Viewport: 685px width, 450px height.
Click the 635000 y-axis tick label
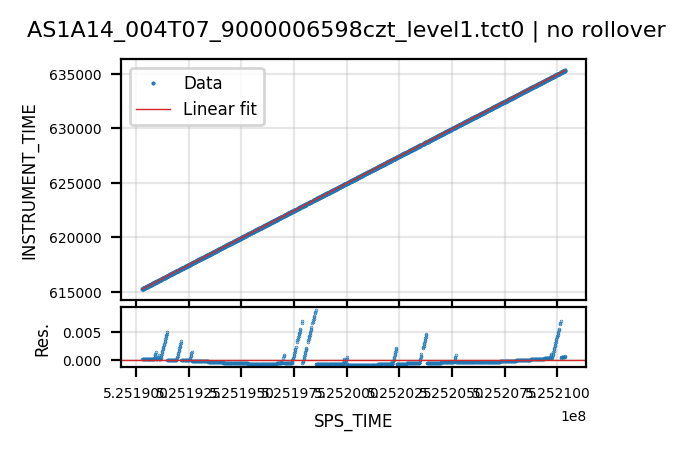tap(75, 75)
